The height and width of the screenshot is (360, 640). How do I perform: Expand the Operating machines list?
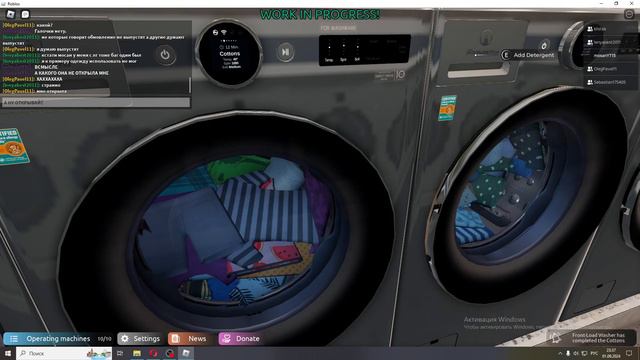[x=58, y=338]
